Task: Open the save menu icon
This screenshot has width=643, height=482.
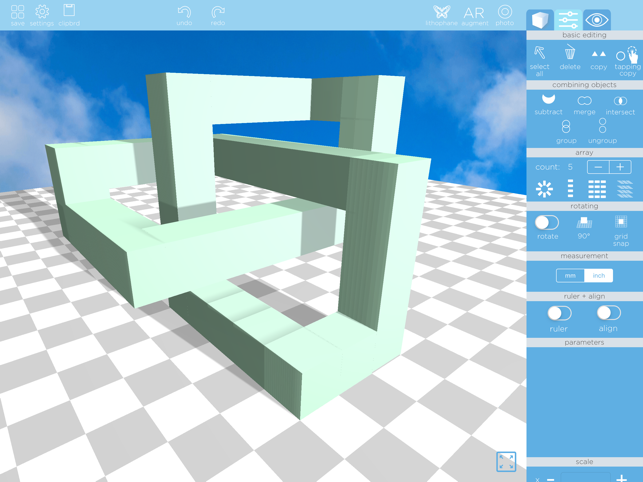Action: click(17, 15)
